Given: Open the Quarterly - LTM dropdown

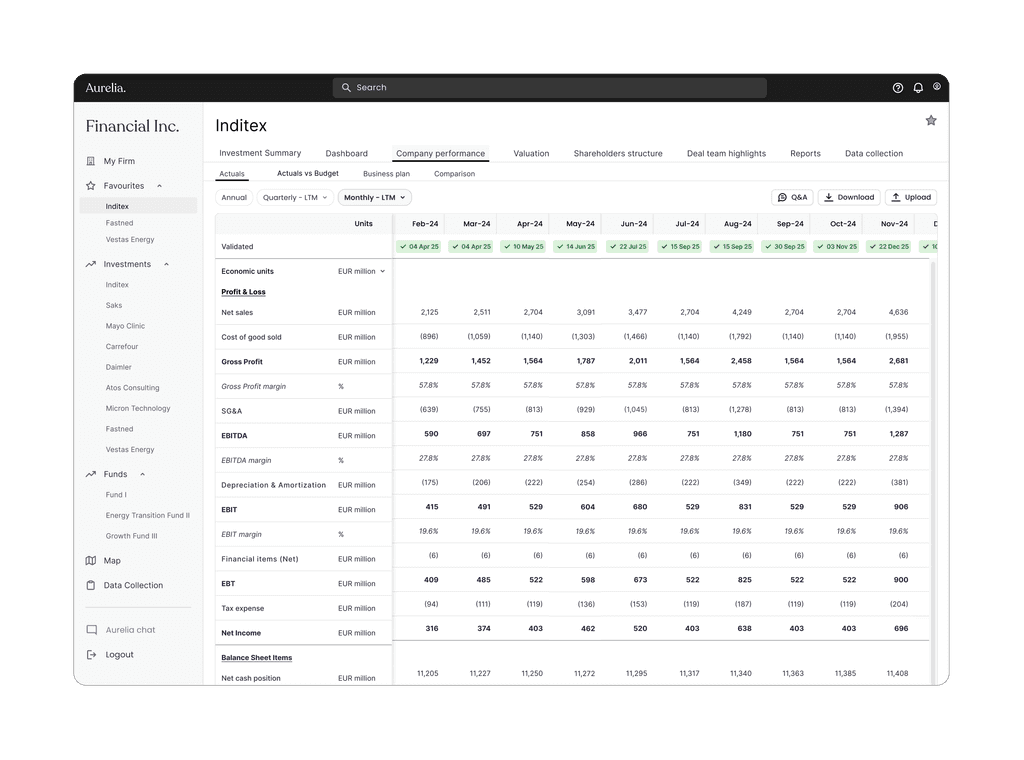Looking at the screenshot, I should [294, 198].
